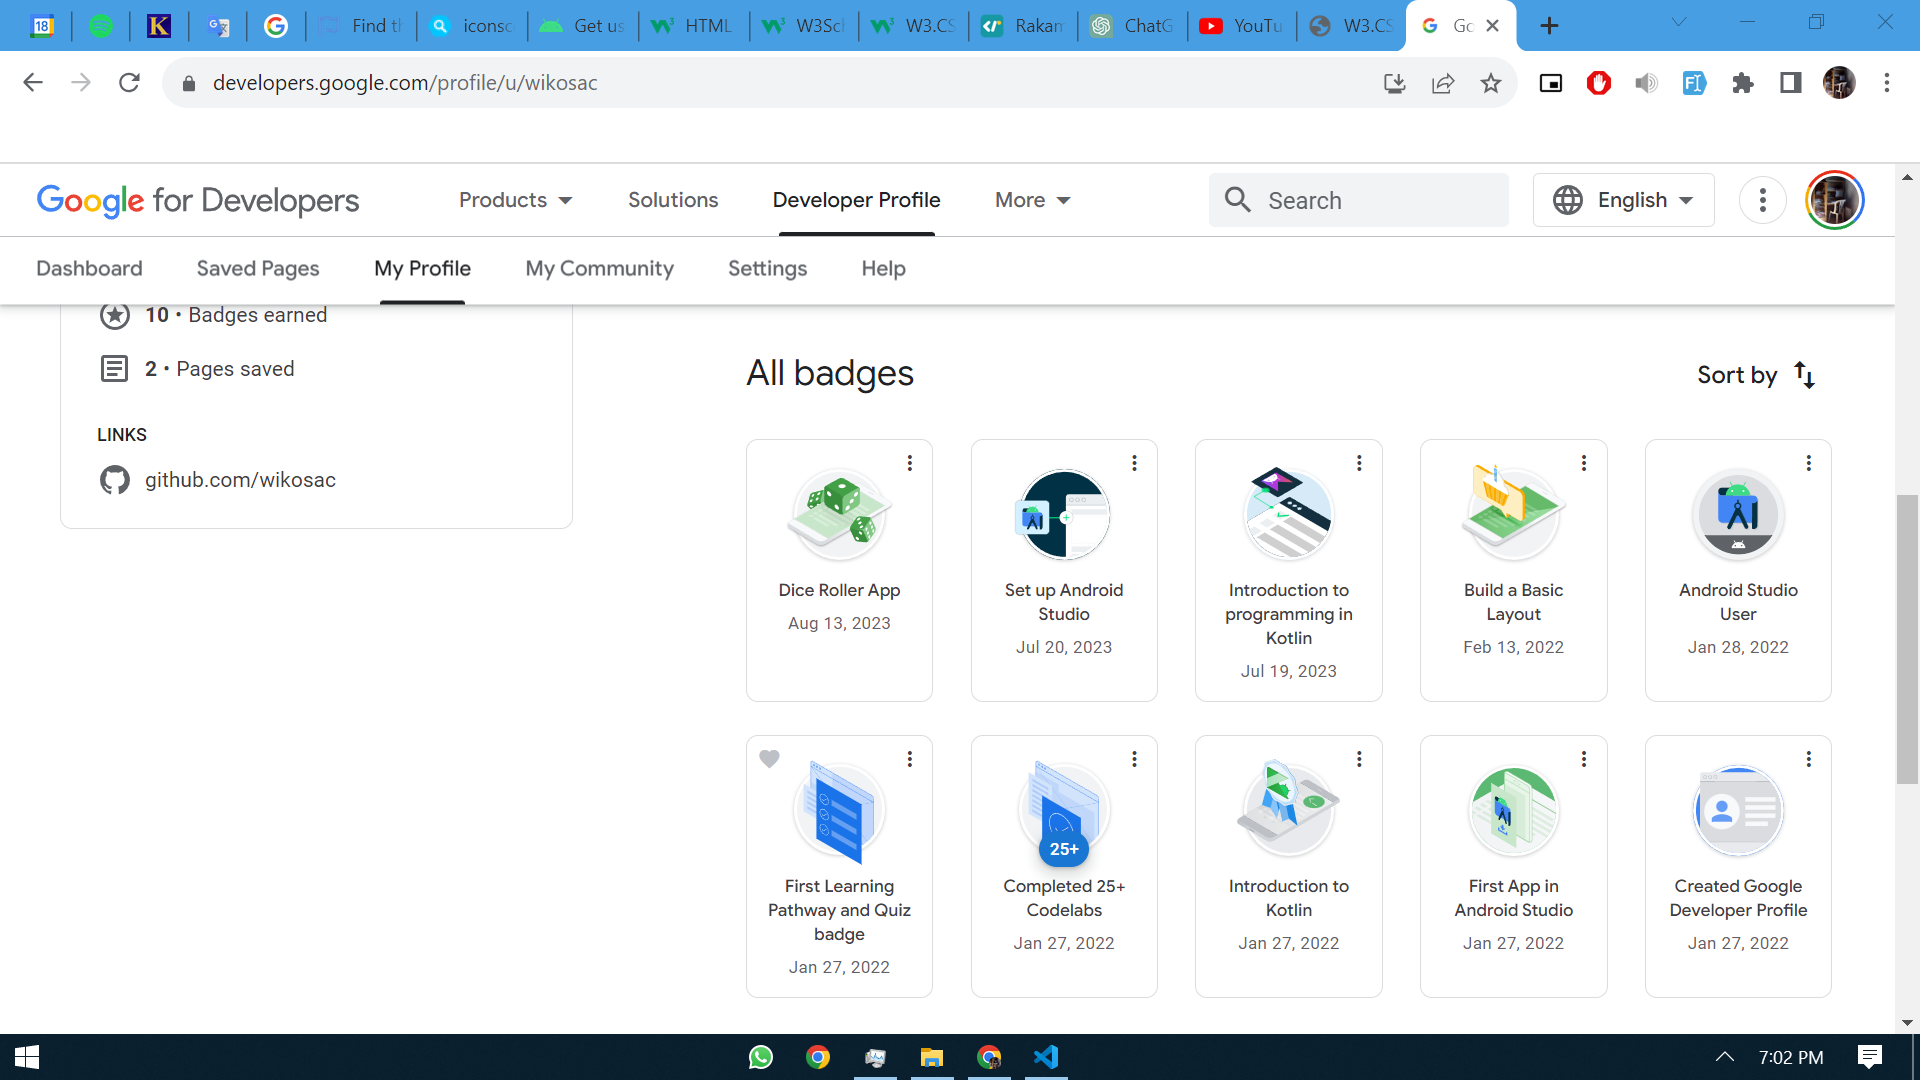Open Dice Roller App badge options menu
1920x1080 pixels.
909,463
